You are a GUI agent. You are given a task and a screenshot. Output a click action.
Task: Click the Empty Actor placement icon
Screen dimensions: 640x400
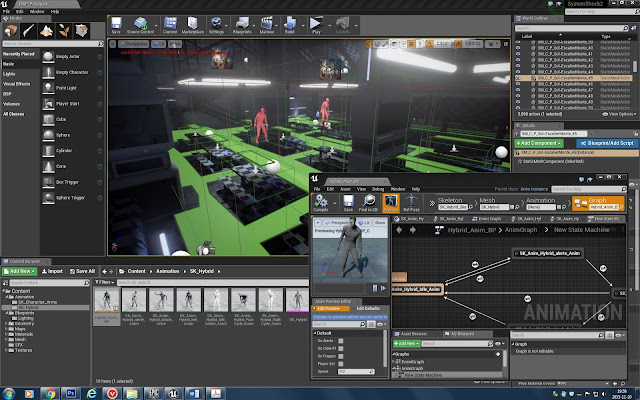click(x=48, y=56)
